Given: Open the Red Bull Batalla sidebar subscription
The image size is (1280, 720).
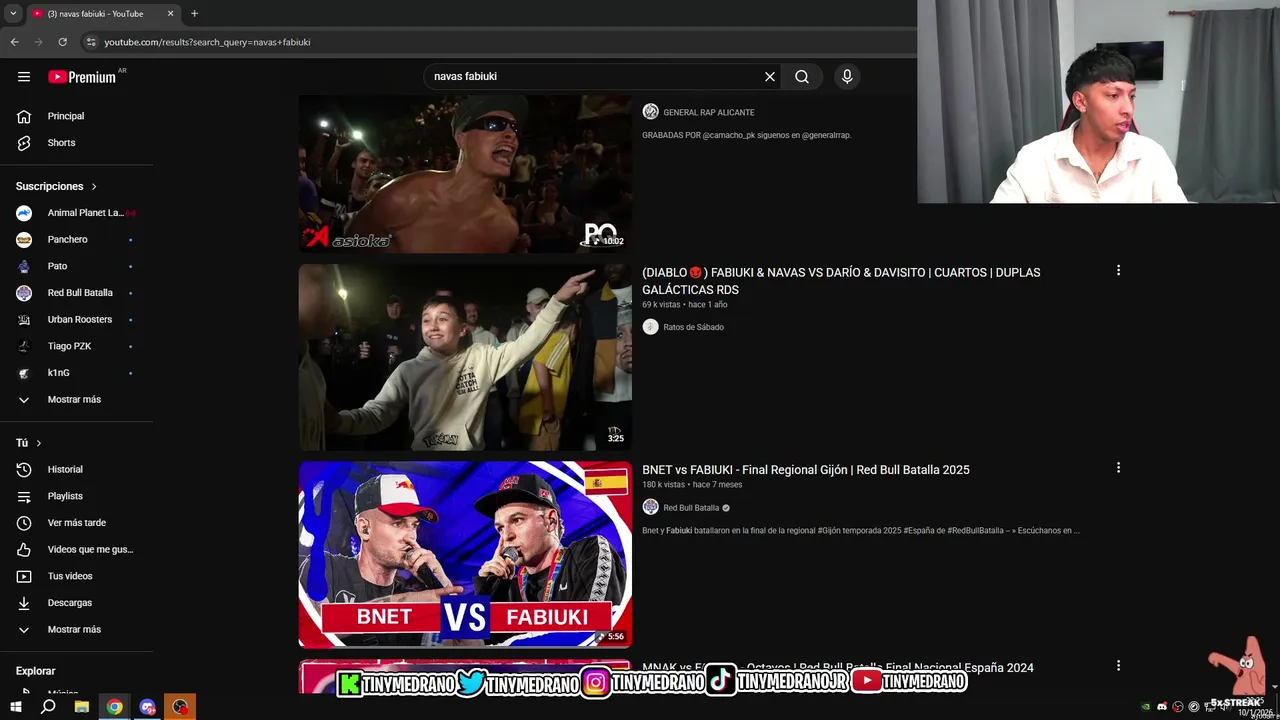Looking at the screenshot, I should [x=76, y=293].
